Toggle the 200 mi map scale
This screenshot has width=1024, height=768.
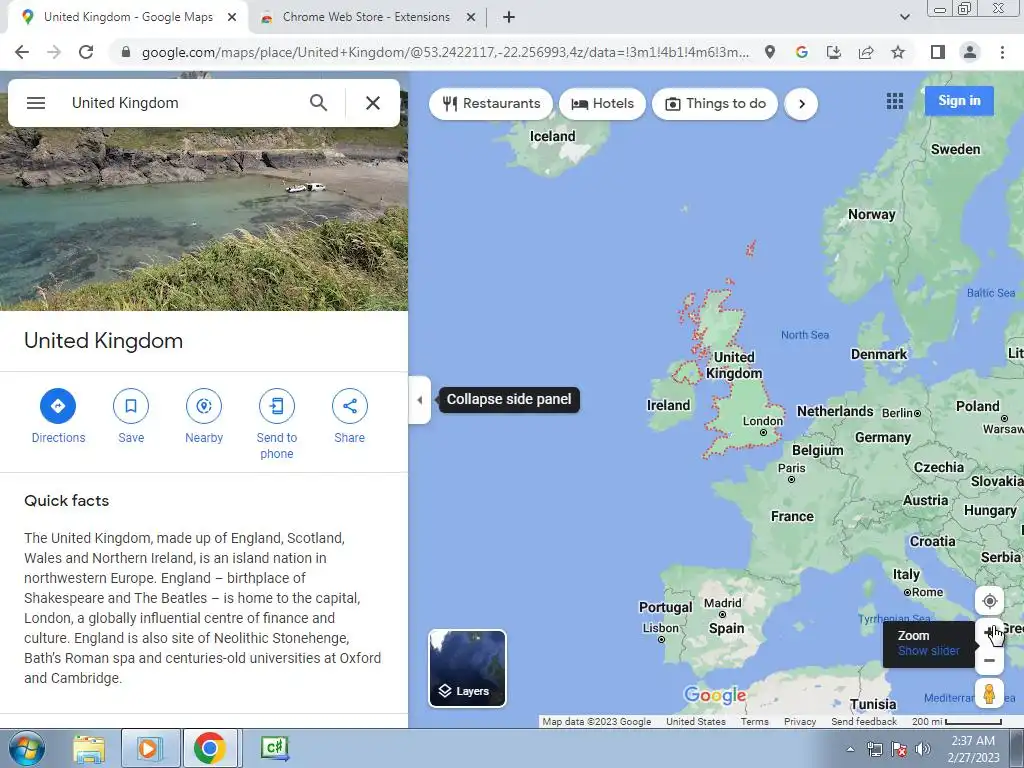[x=957, y=722]
